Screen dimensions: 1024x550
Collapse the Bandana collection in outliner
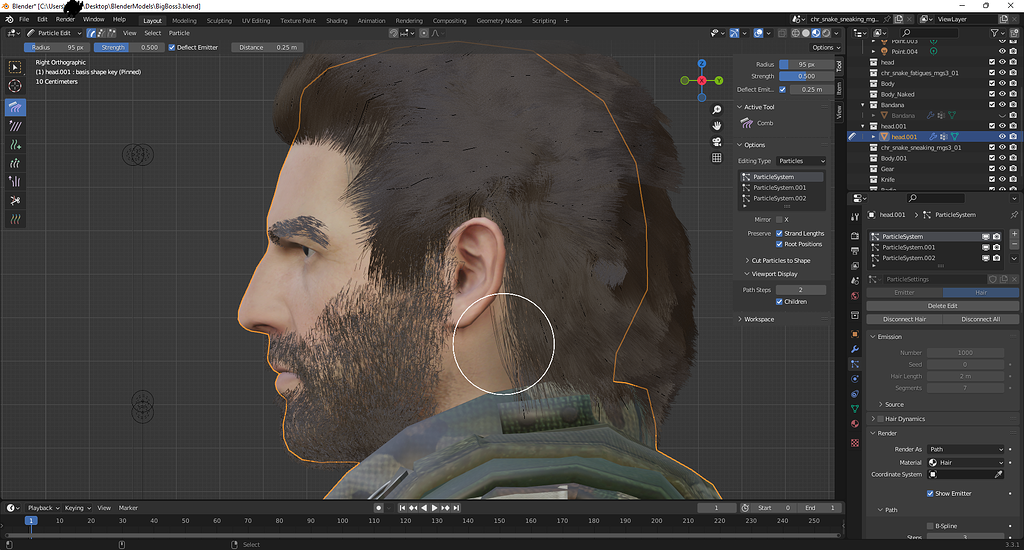(x=863, y=105)
